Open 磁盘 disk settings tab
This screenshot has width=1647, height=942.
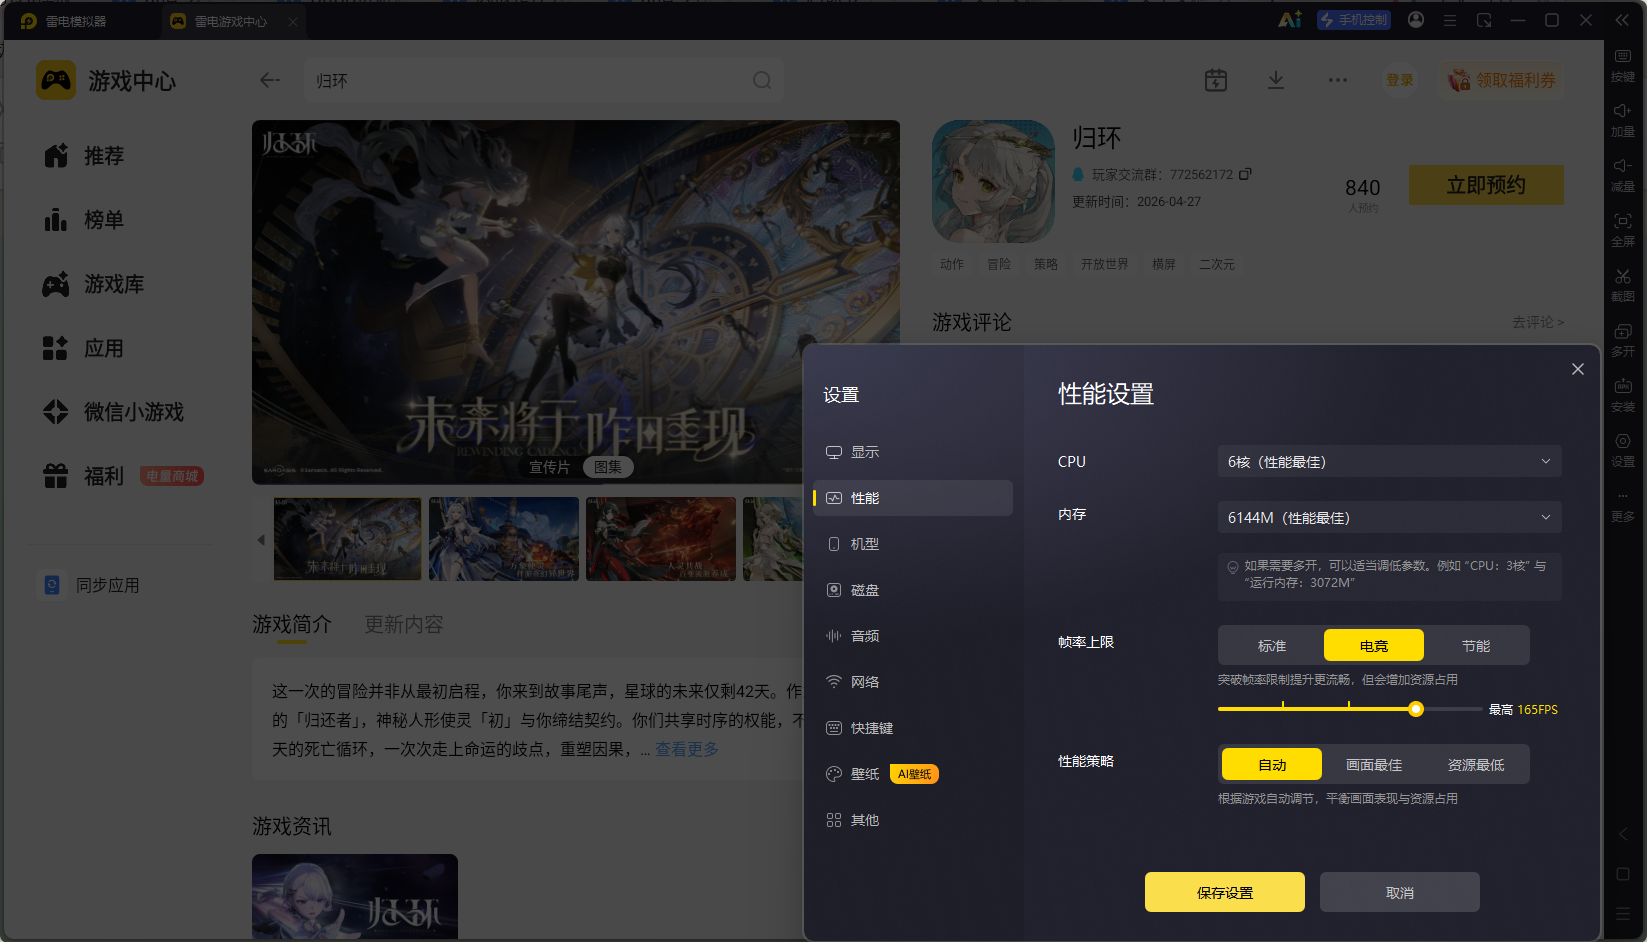913,590
